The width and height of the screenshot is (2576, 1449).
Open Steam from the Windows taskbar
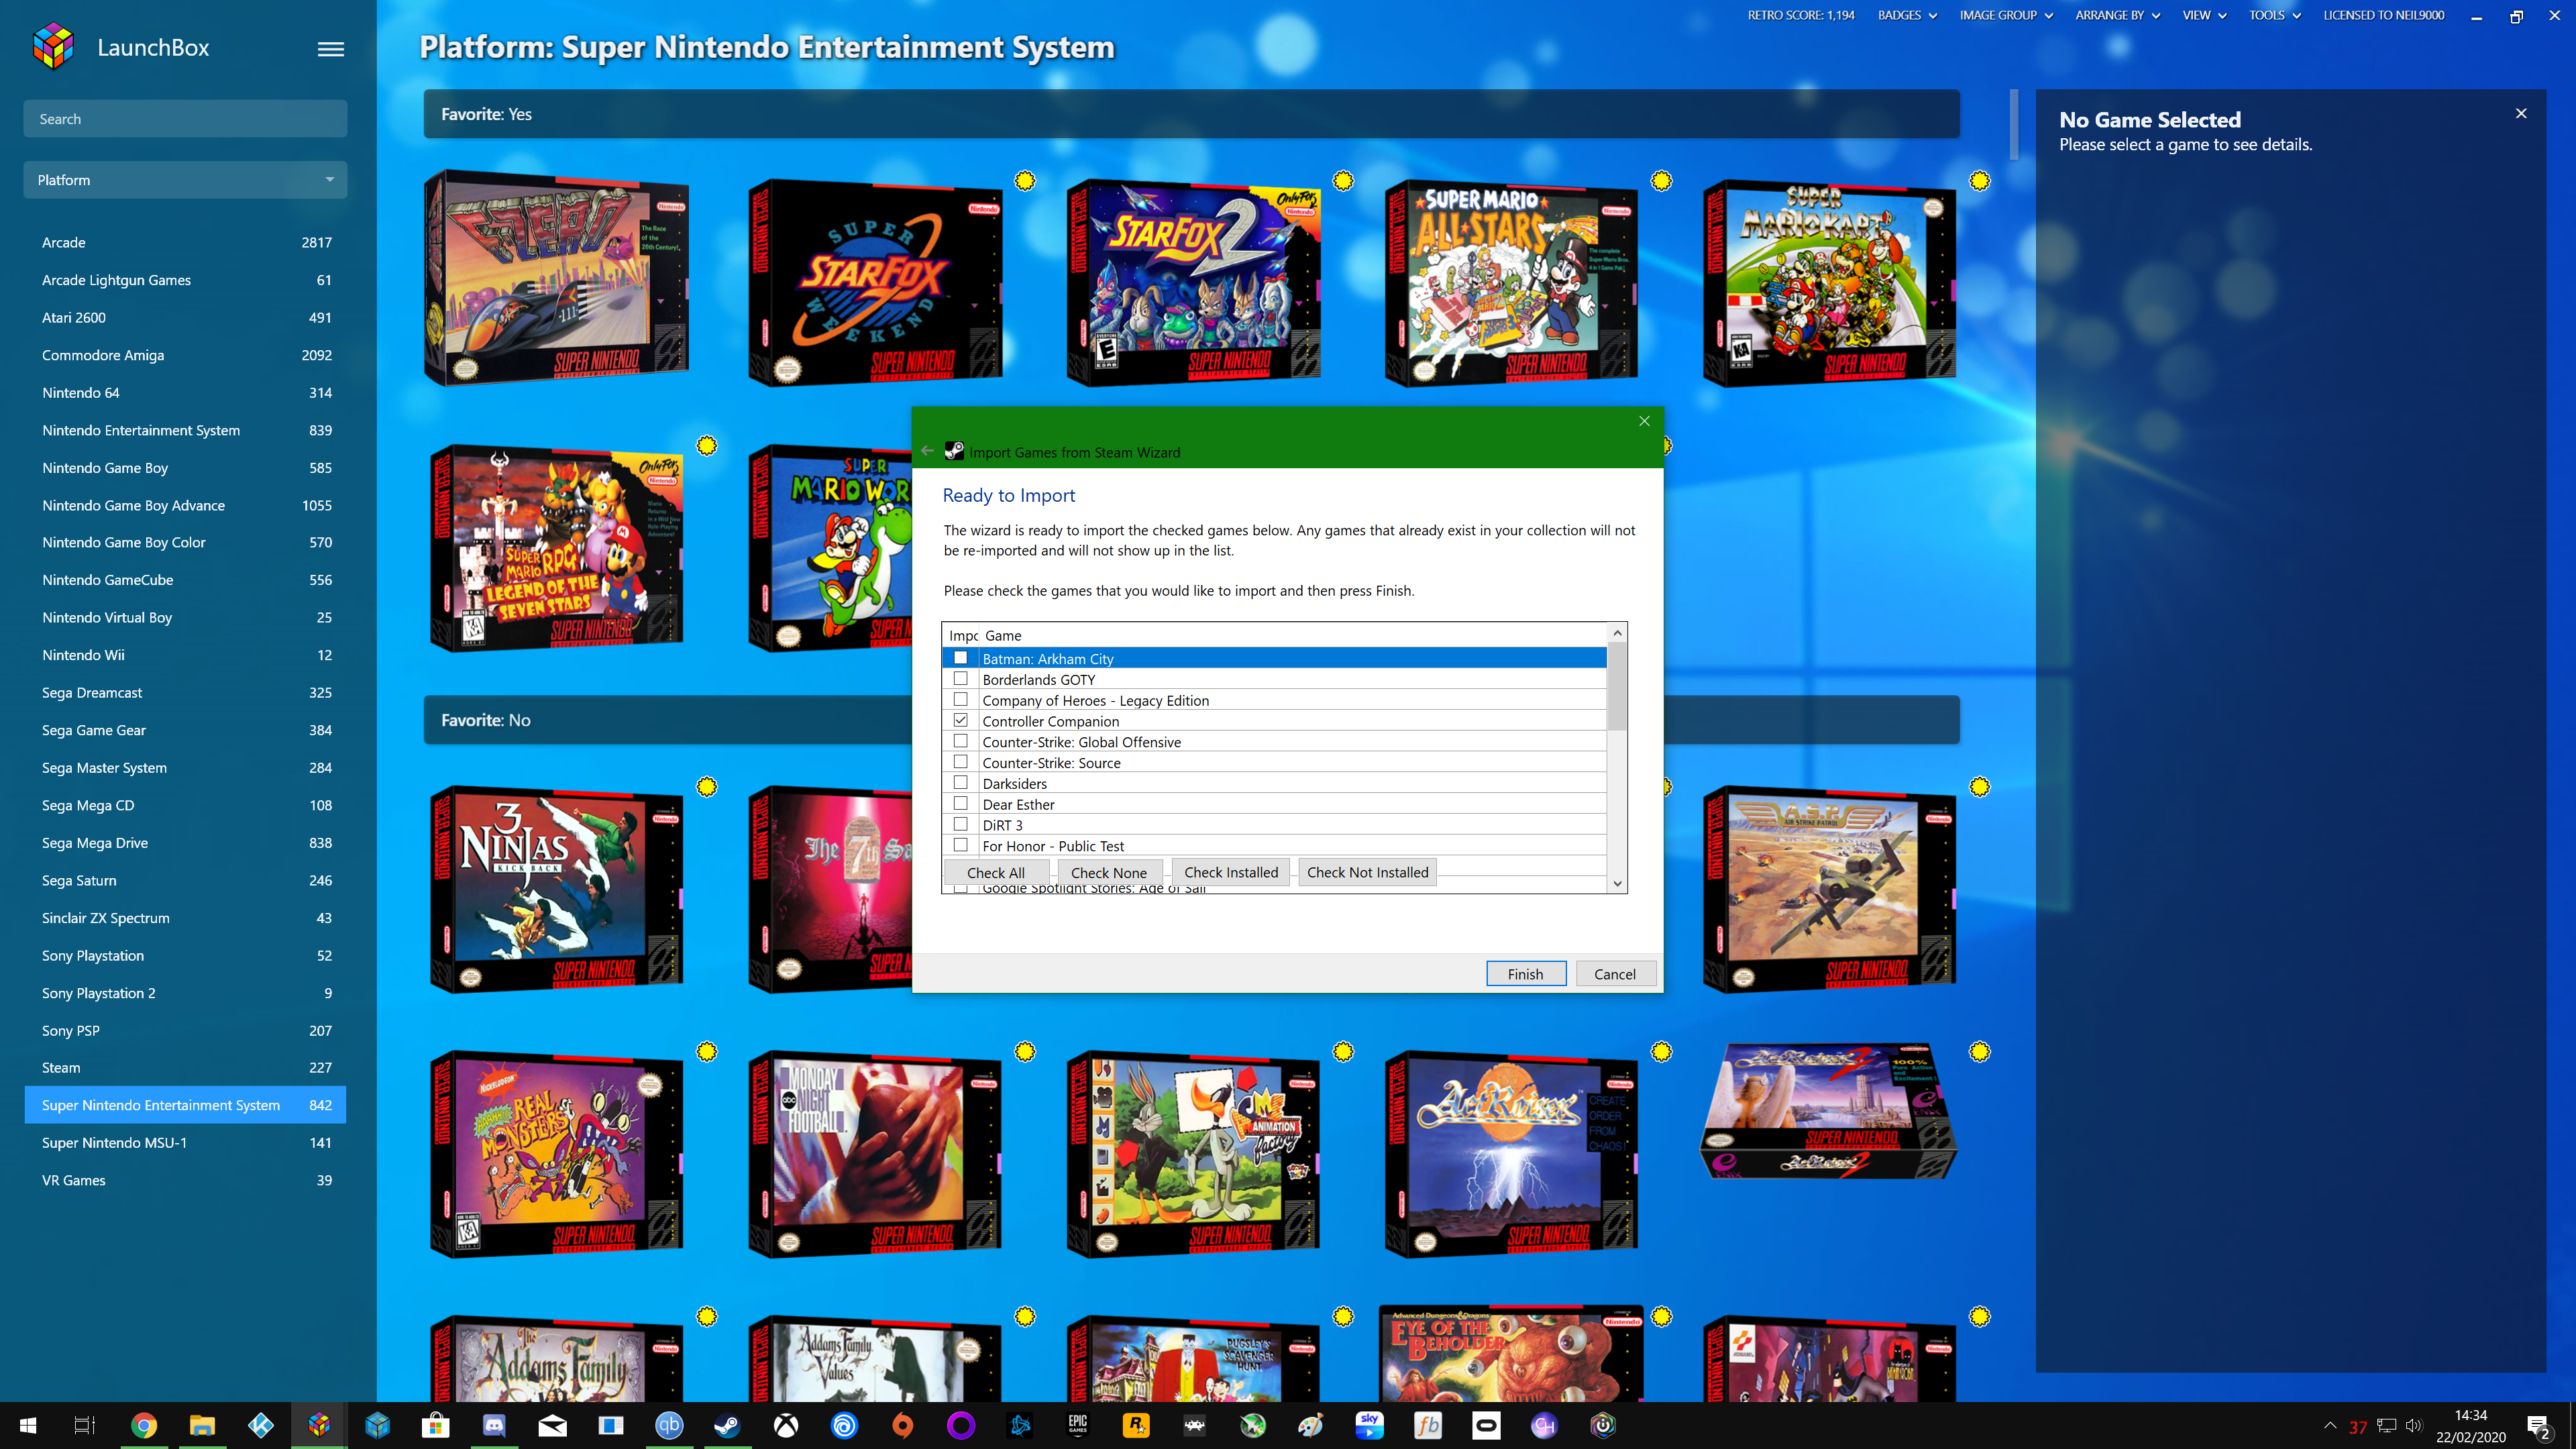tap(727, 1425)
